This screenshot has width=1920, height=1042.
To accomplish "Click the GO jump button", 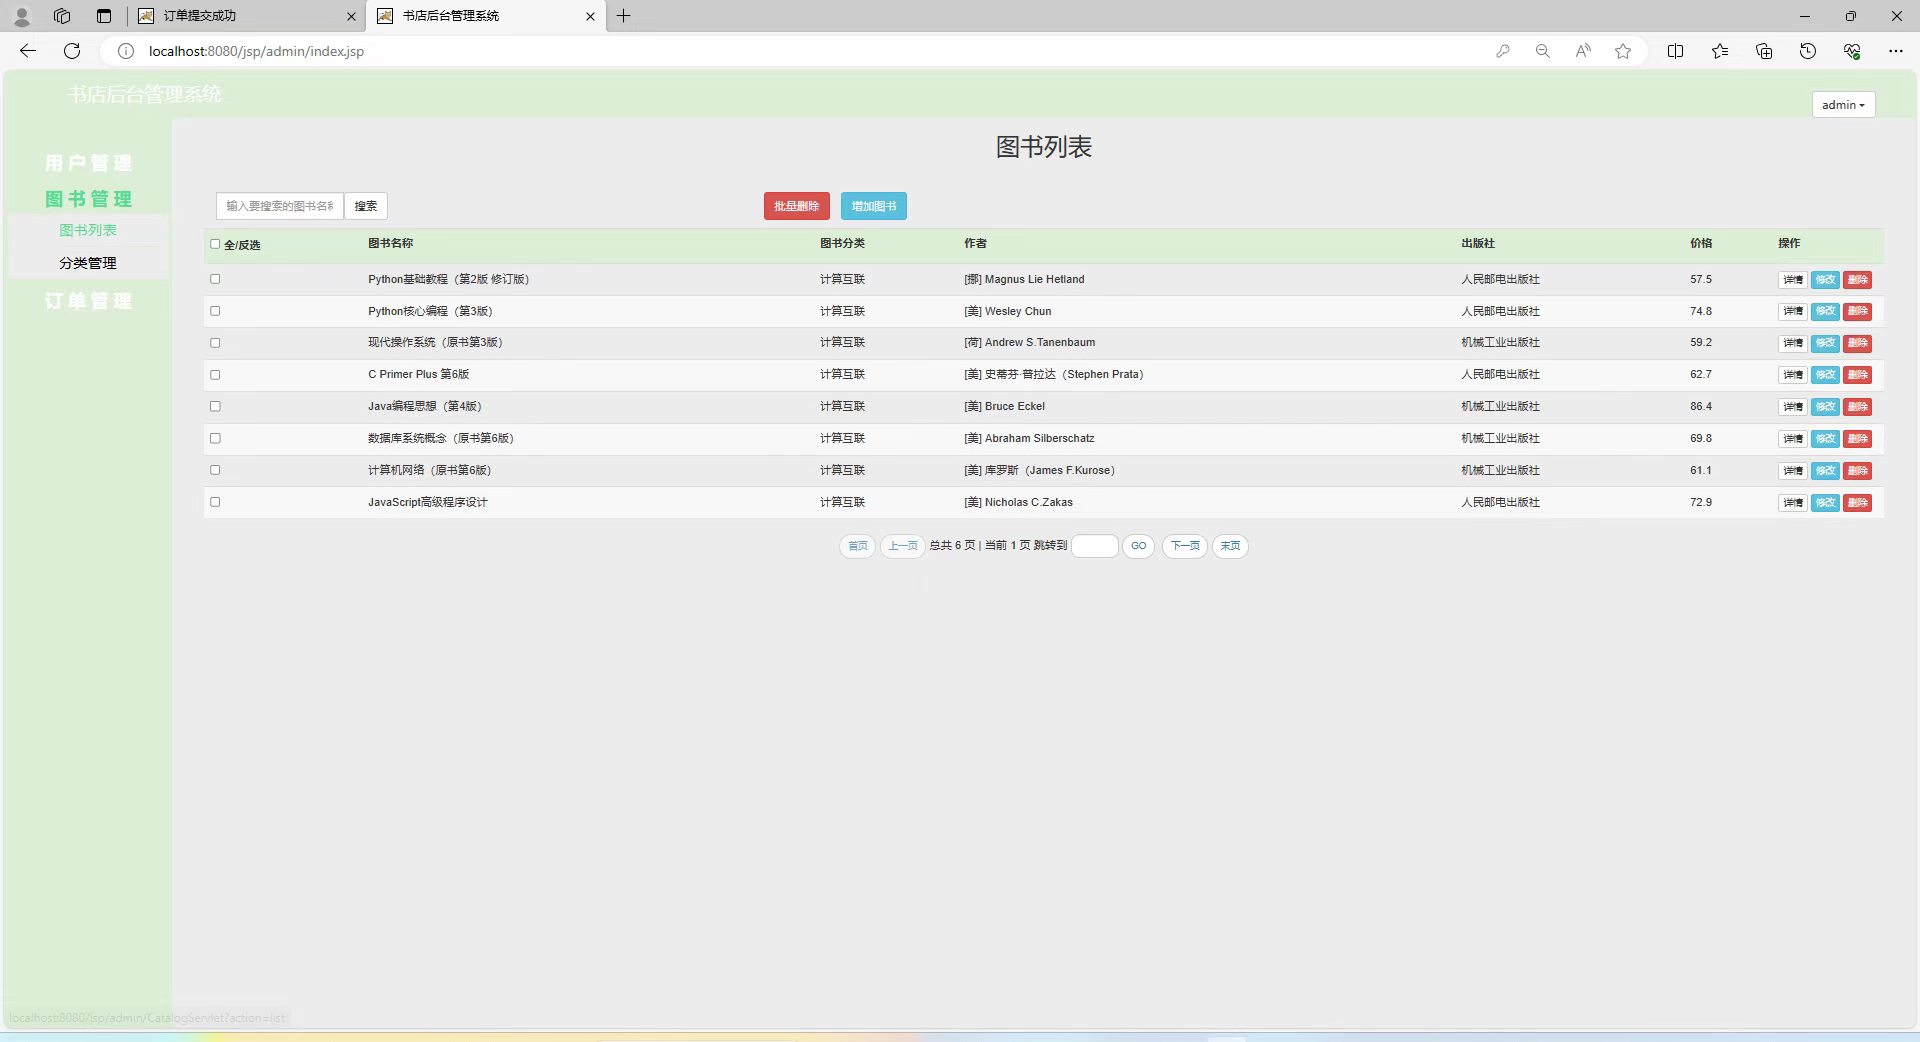I will point(1138,546).
